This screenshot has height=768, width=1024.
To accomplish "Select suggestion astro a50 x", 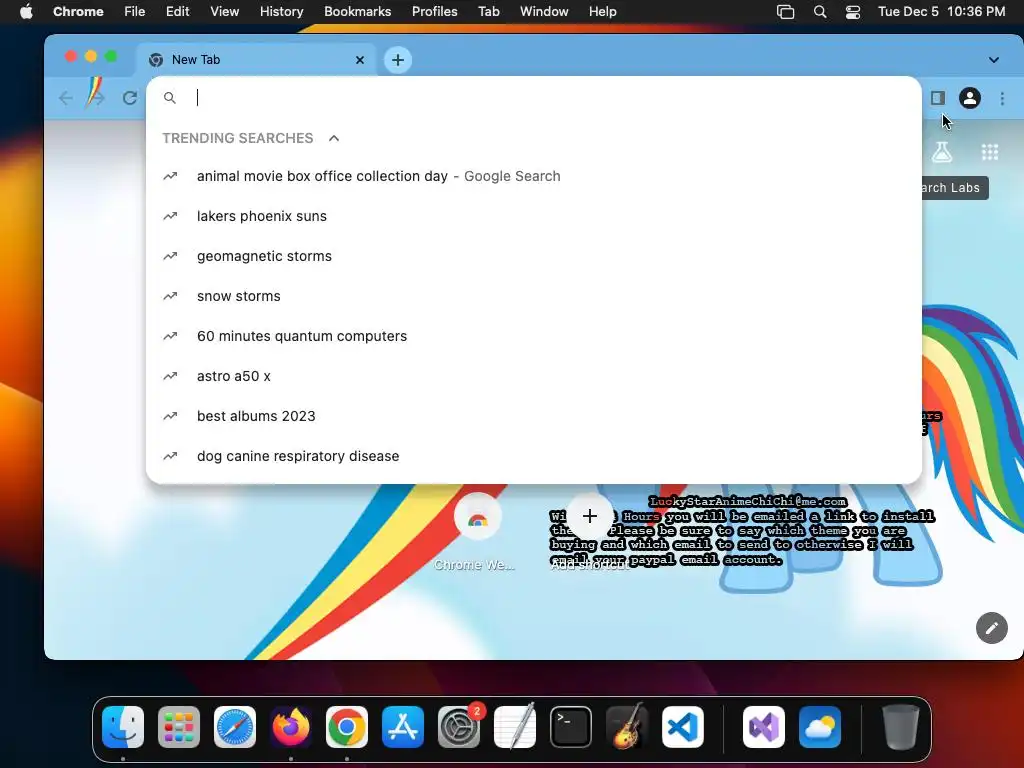I will click(x=534, y=376).
